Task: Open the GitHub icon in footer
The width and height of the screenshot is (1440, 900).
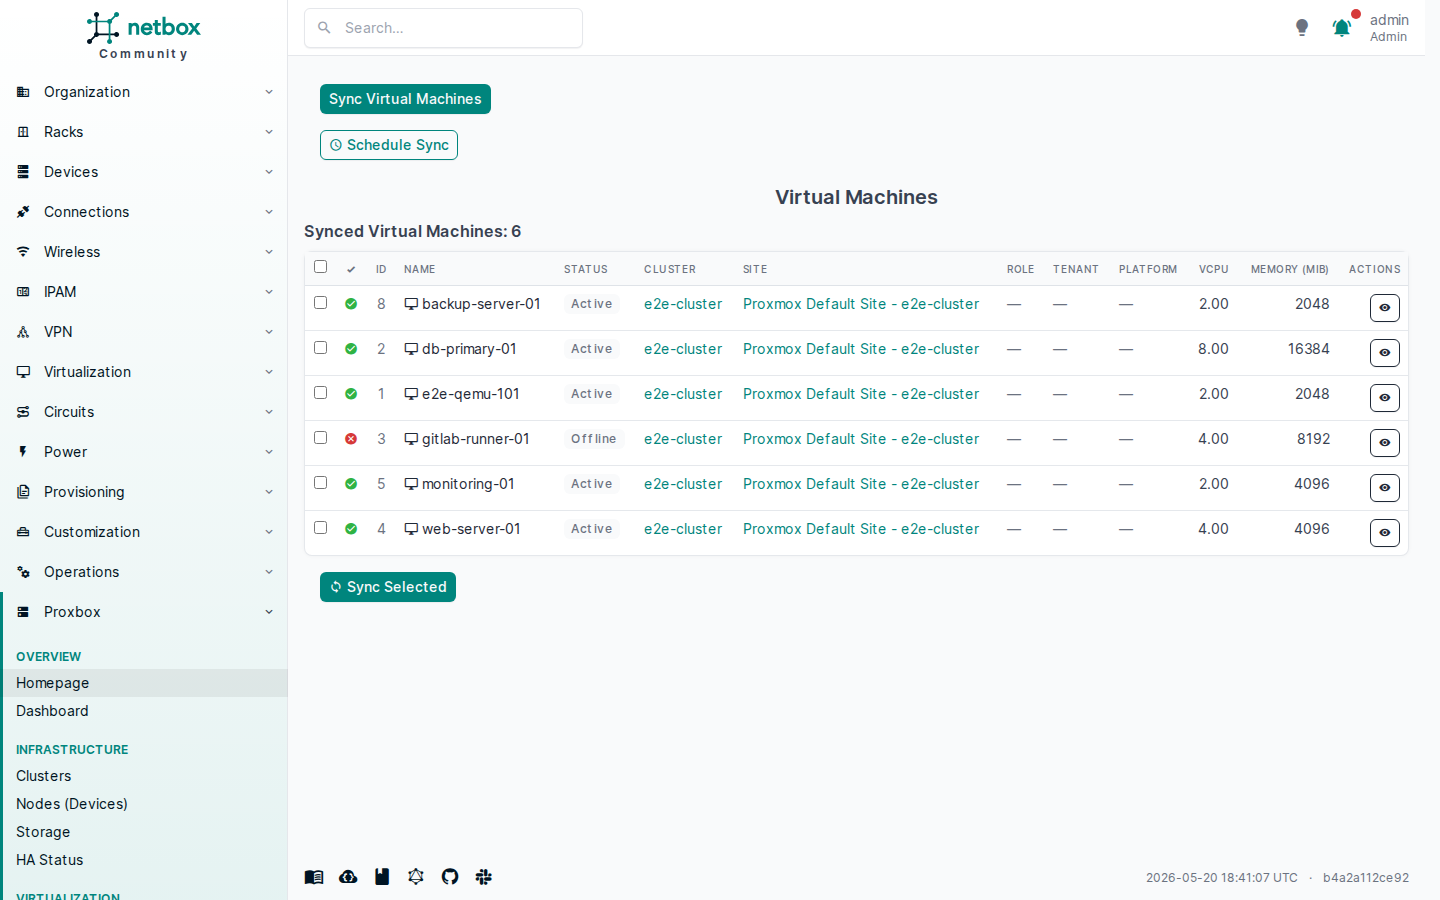Action: point(450,877)
